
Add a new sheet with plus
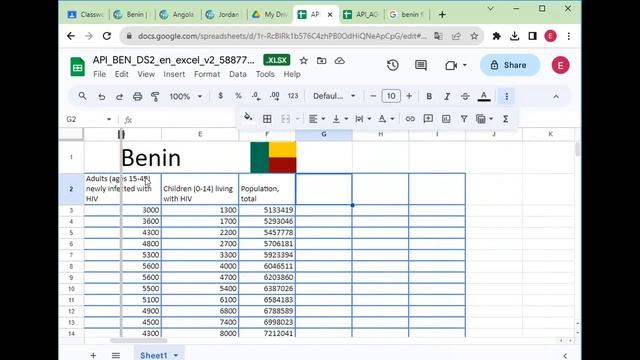(x=93, y=355)
